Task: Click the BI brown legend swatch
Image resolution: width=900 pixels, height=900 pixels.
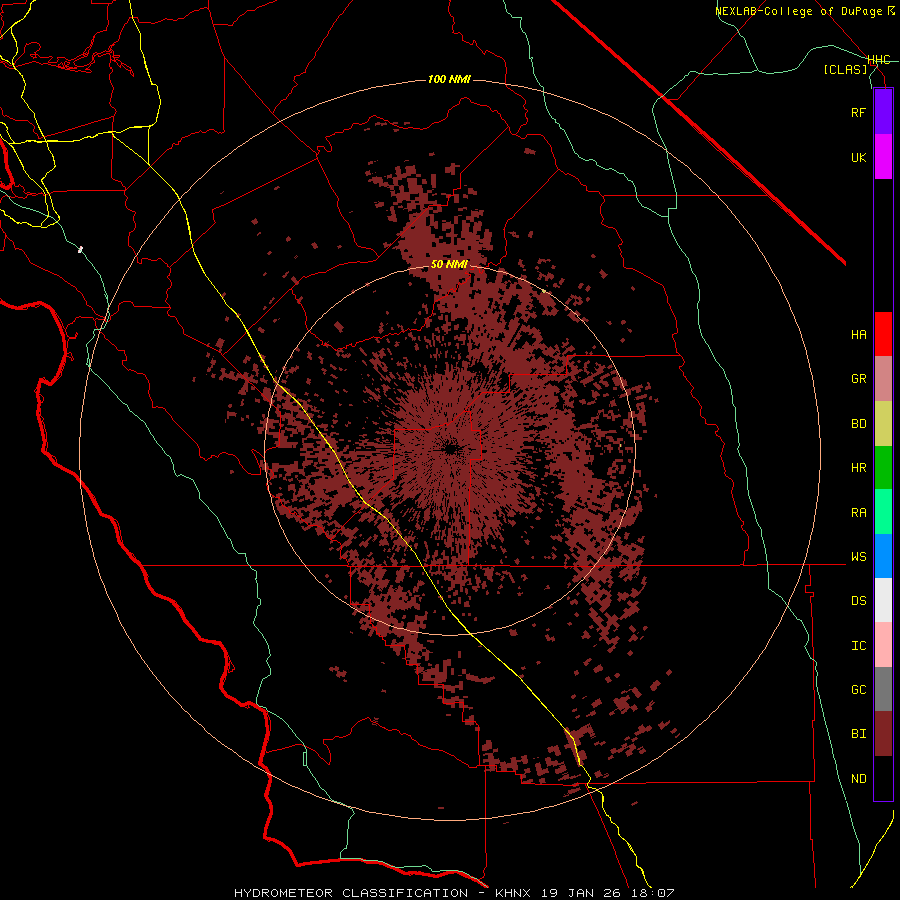Action: (883, 734)
